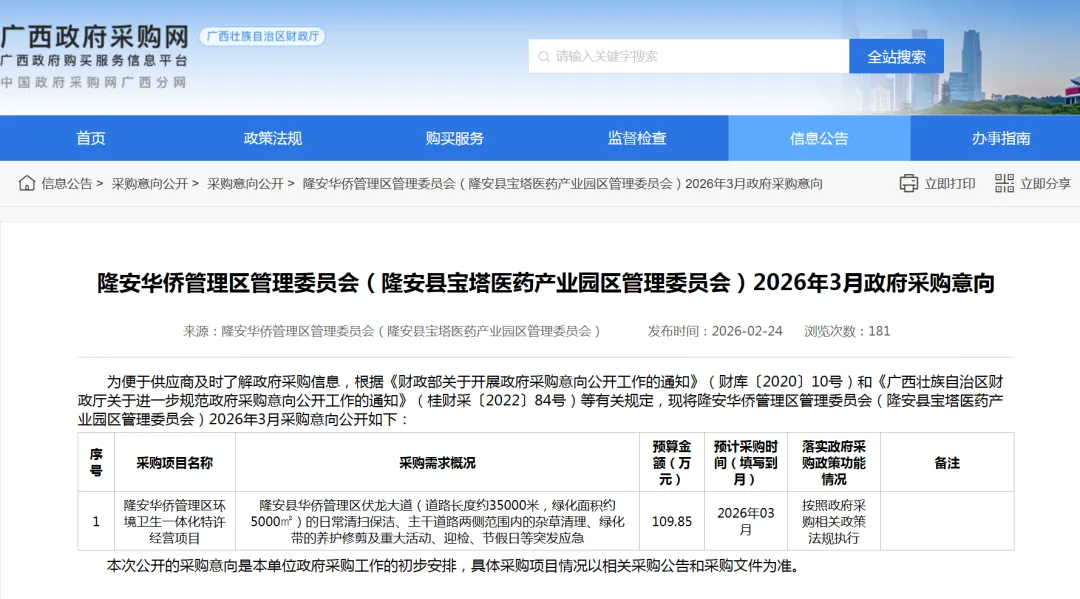Image resolution: width=1080 pixels, height=599 pixels.
Task: Click the 浏览次数：181 text
Action: tap(847, 331)
